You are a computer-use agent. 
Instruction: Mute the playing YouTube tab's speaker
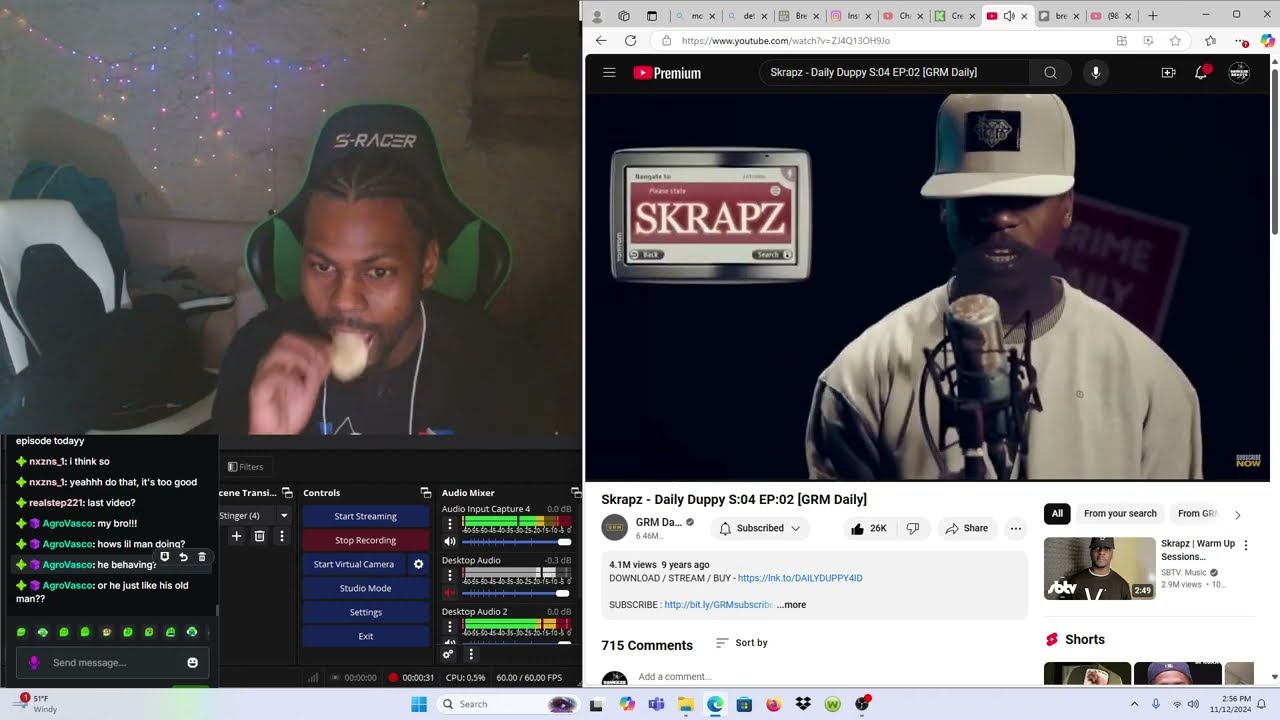point(1008,16)
